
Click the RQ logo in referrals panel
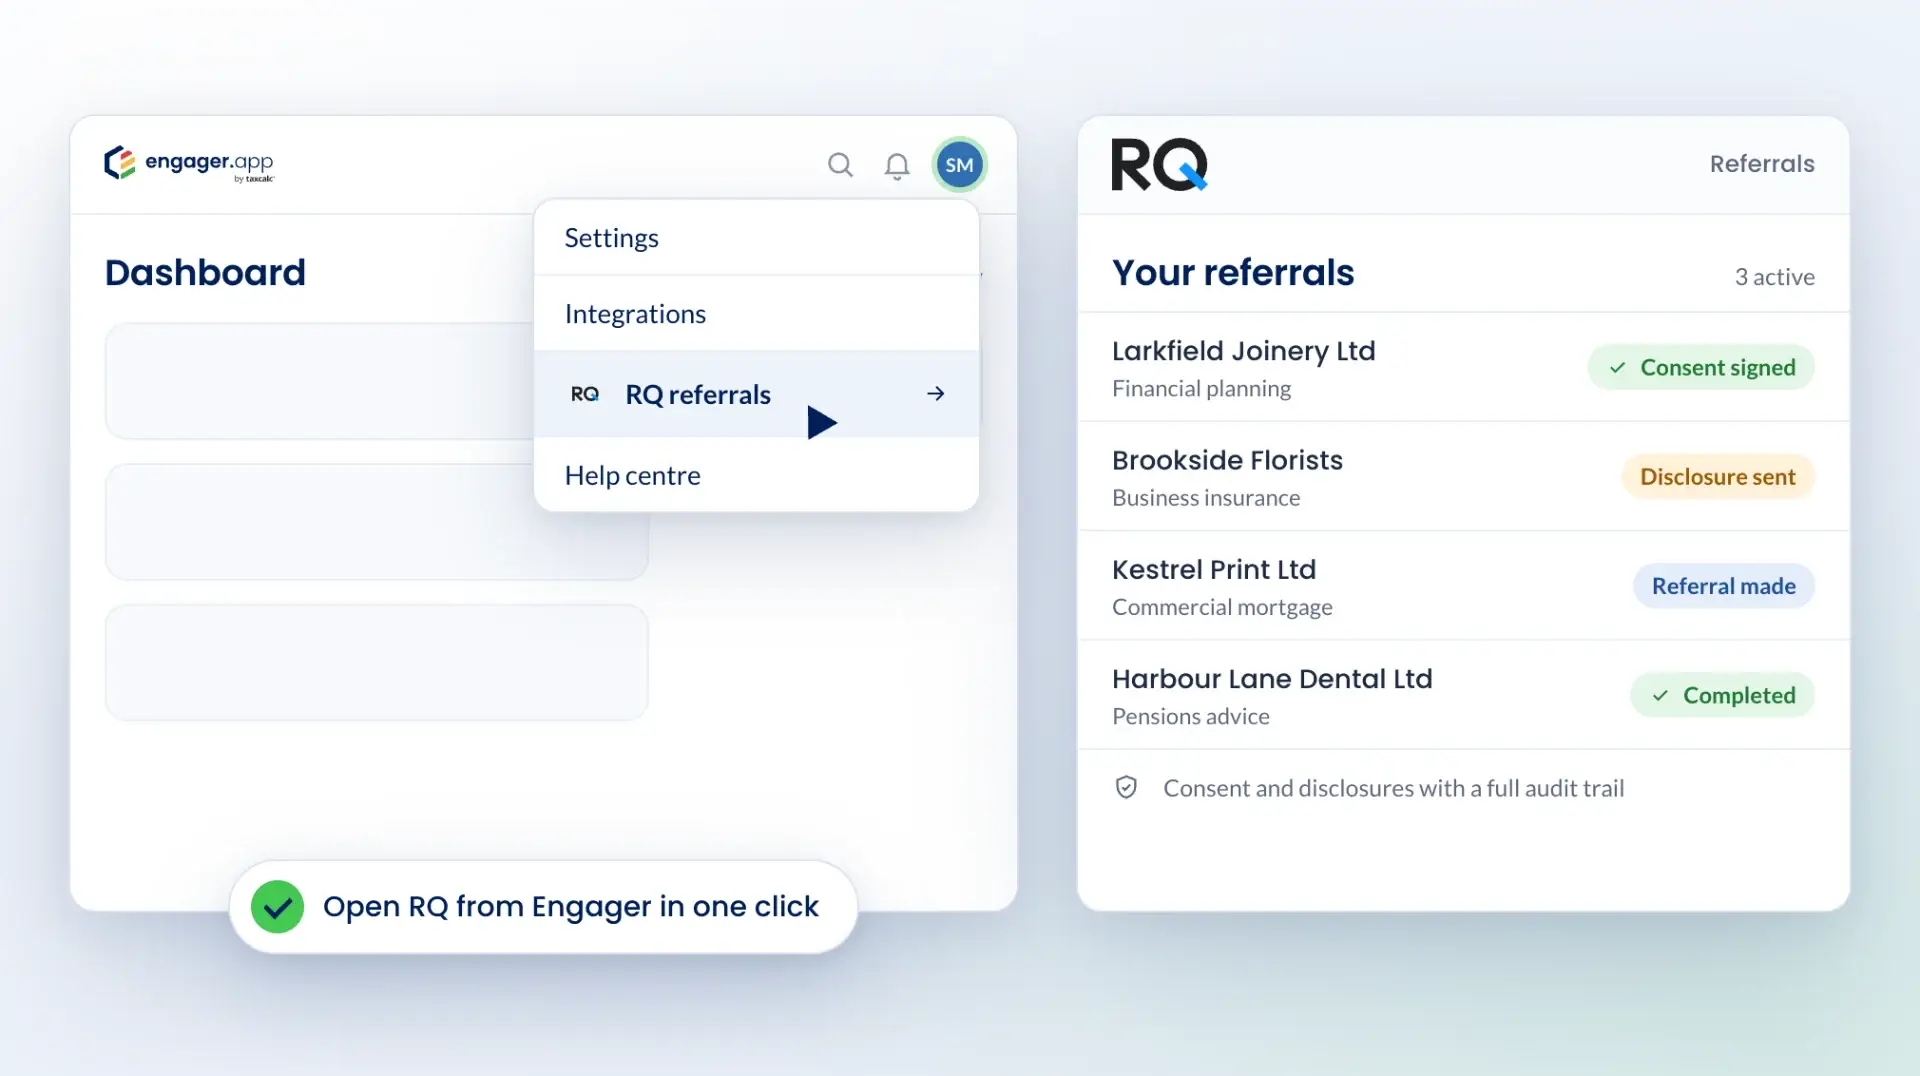pos(1159,165)
